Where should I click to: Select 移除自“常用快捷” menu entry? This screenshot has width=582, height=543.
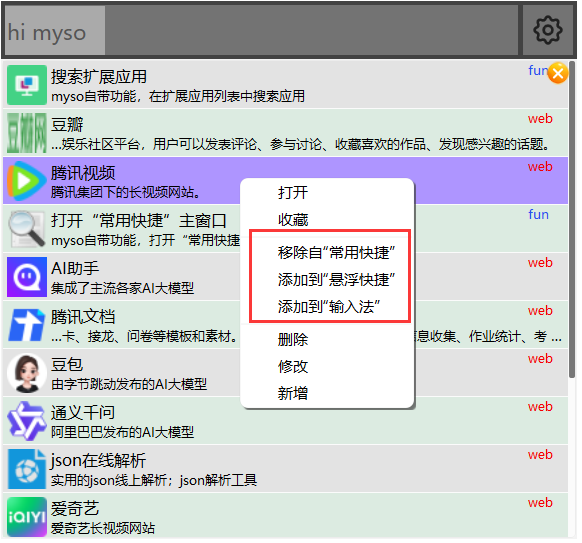click(x=336, y=253)
